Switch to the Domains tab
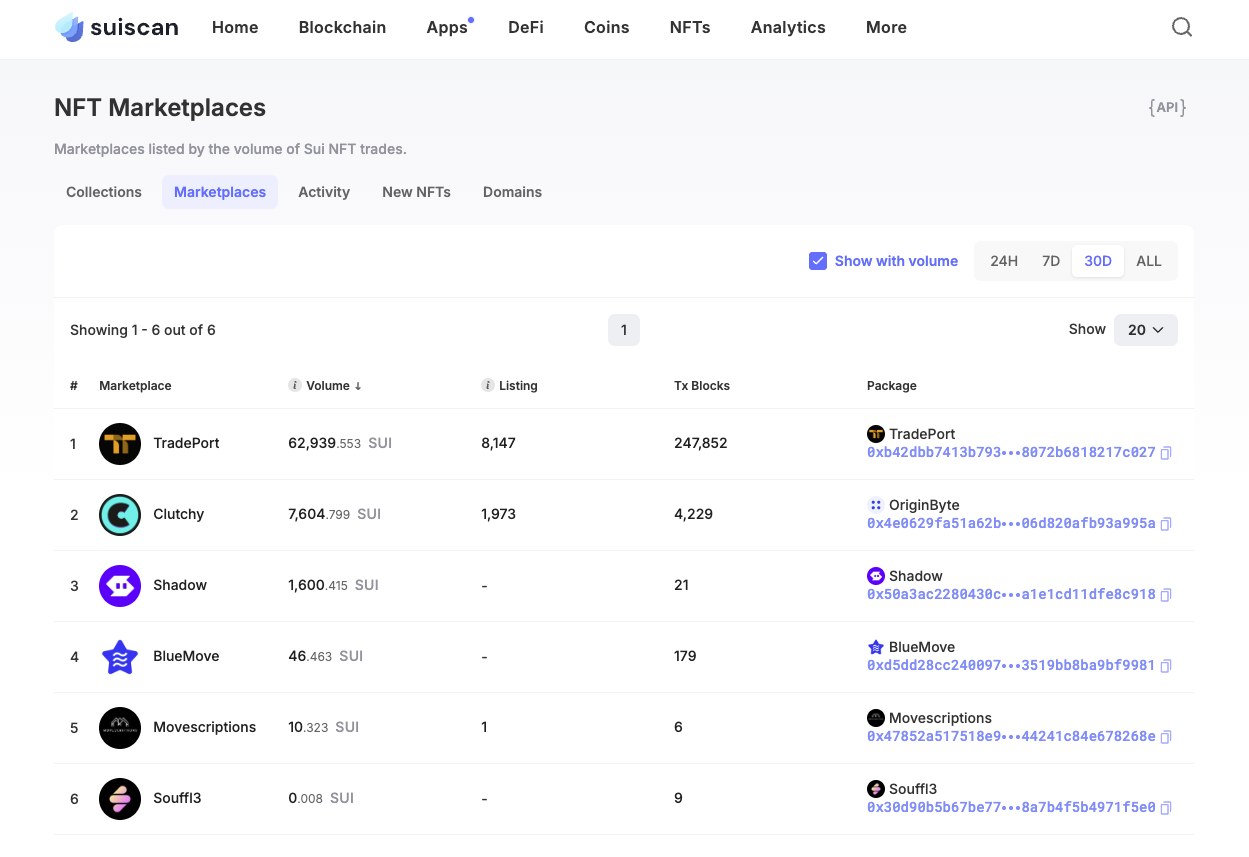Viewport: 1249px width, 857px height. pyautogui.click(x=512, y=192)
